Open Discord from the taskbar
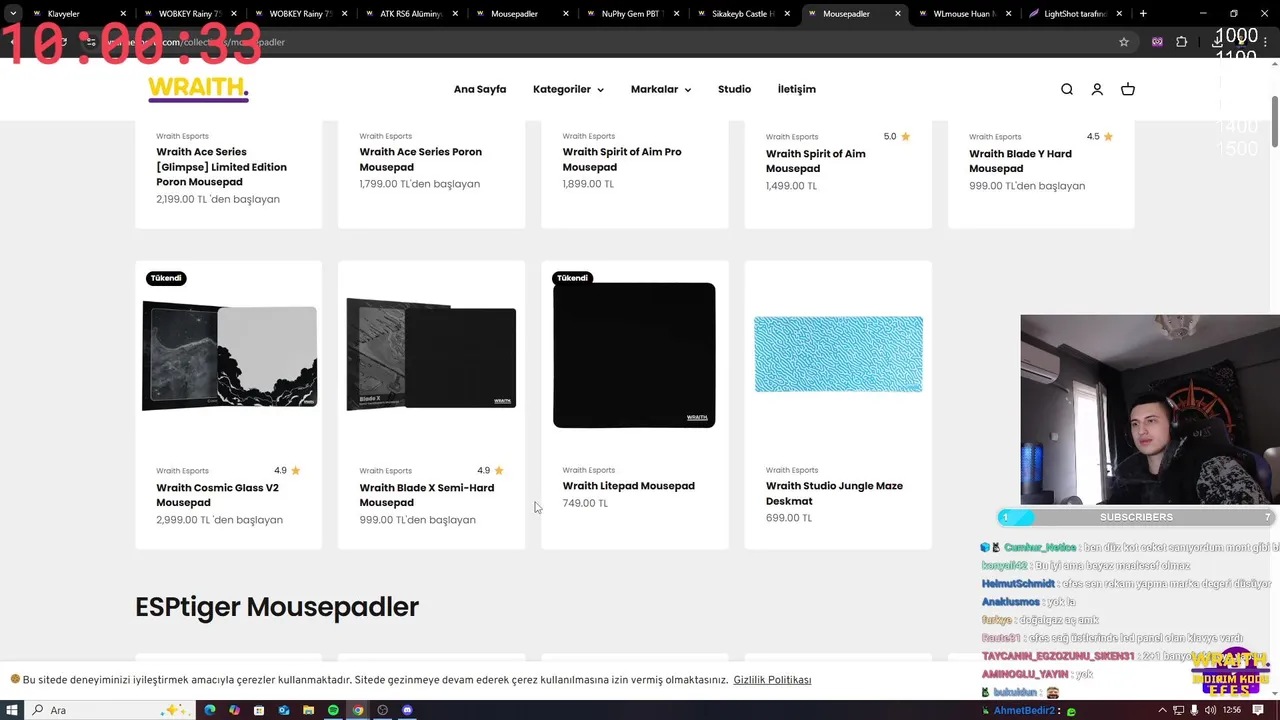This screenshot has width=1280, height=720. 407,710
